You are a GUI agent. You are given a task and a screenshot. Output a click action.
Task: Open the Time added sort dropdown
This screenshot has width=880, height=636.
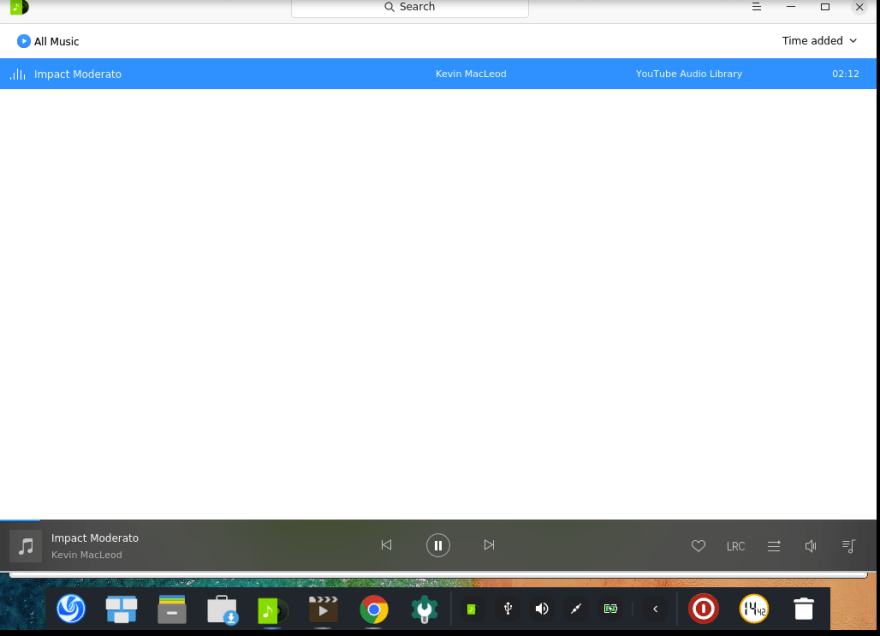819,40
